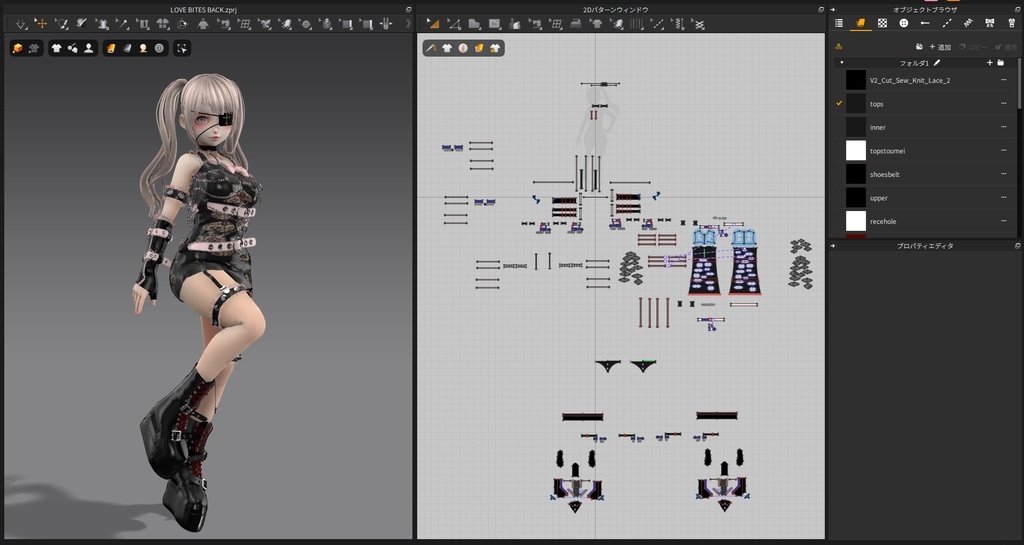Toggle textured surface orange fabric icon in 3D view

coord(112,48)
